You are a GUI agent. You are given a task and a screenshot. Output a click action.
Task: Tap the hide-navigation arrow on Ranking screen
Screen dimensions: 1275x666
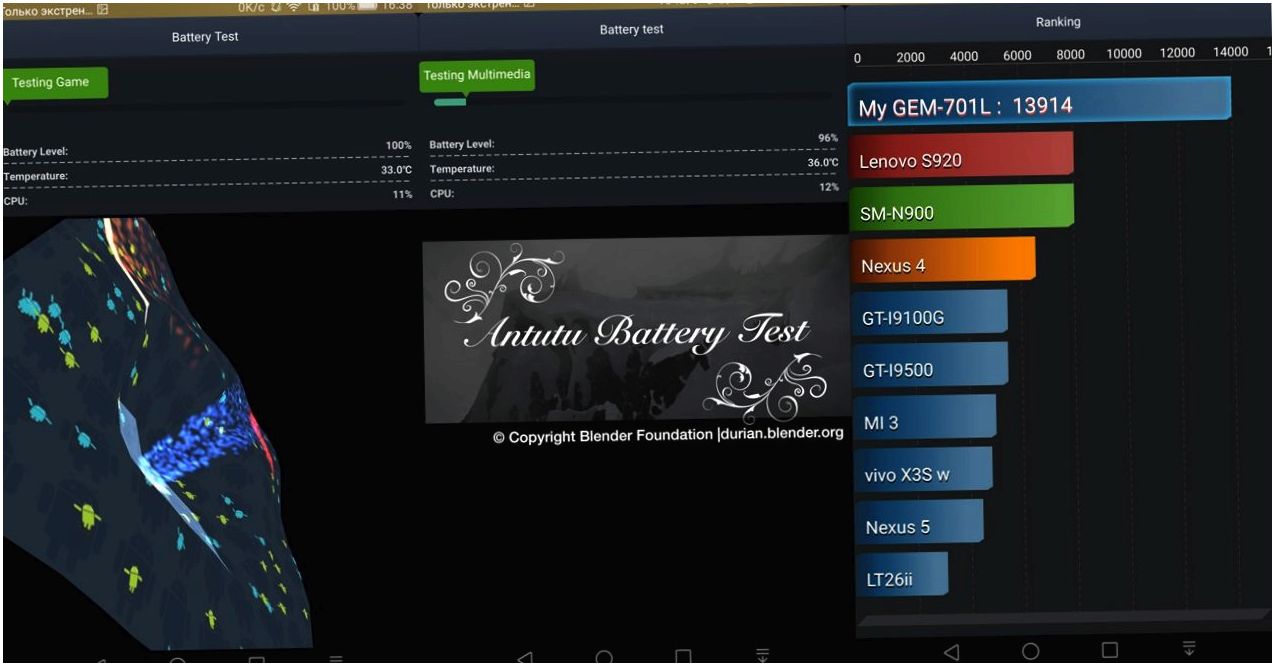pyautogui.click(x=1189, y=649)
